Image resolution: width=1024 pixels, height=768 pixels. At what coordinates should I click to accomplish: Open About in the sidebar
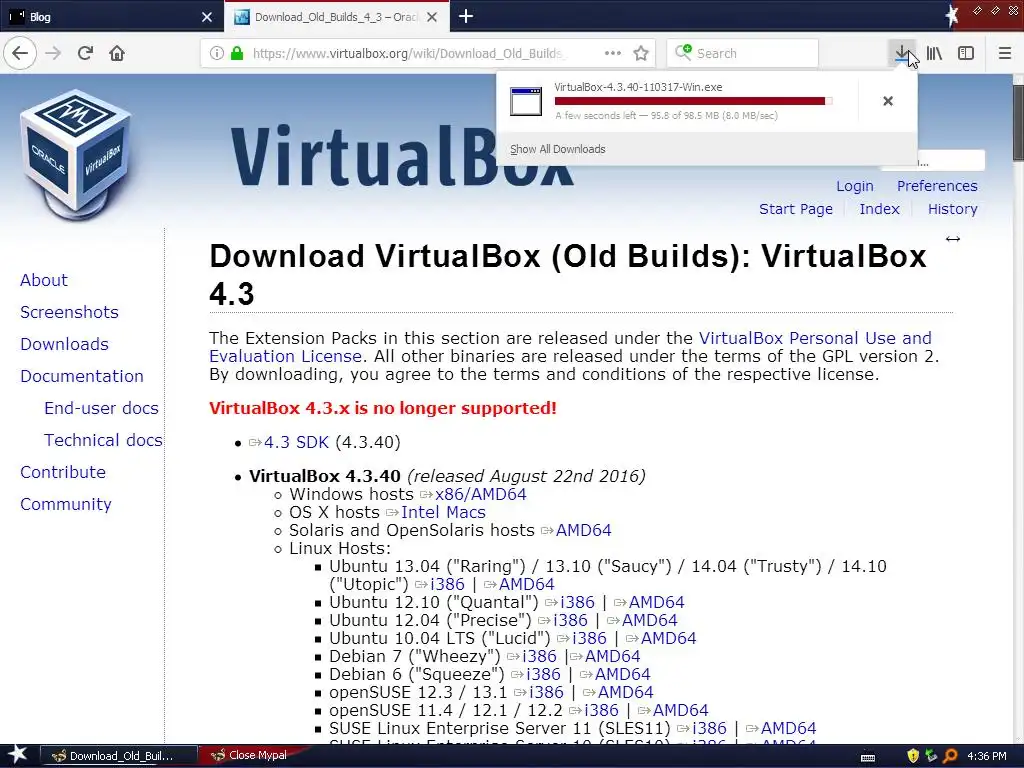pyautogui.click(x=44, y=280)
